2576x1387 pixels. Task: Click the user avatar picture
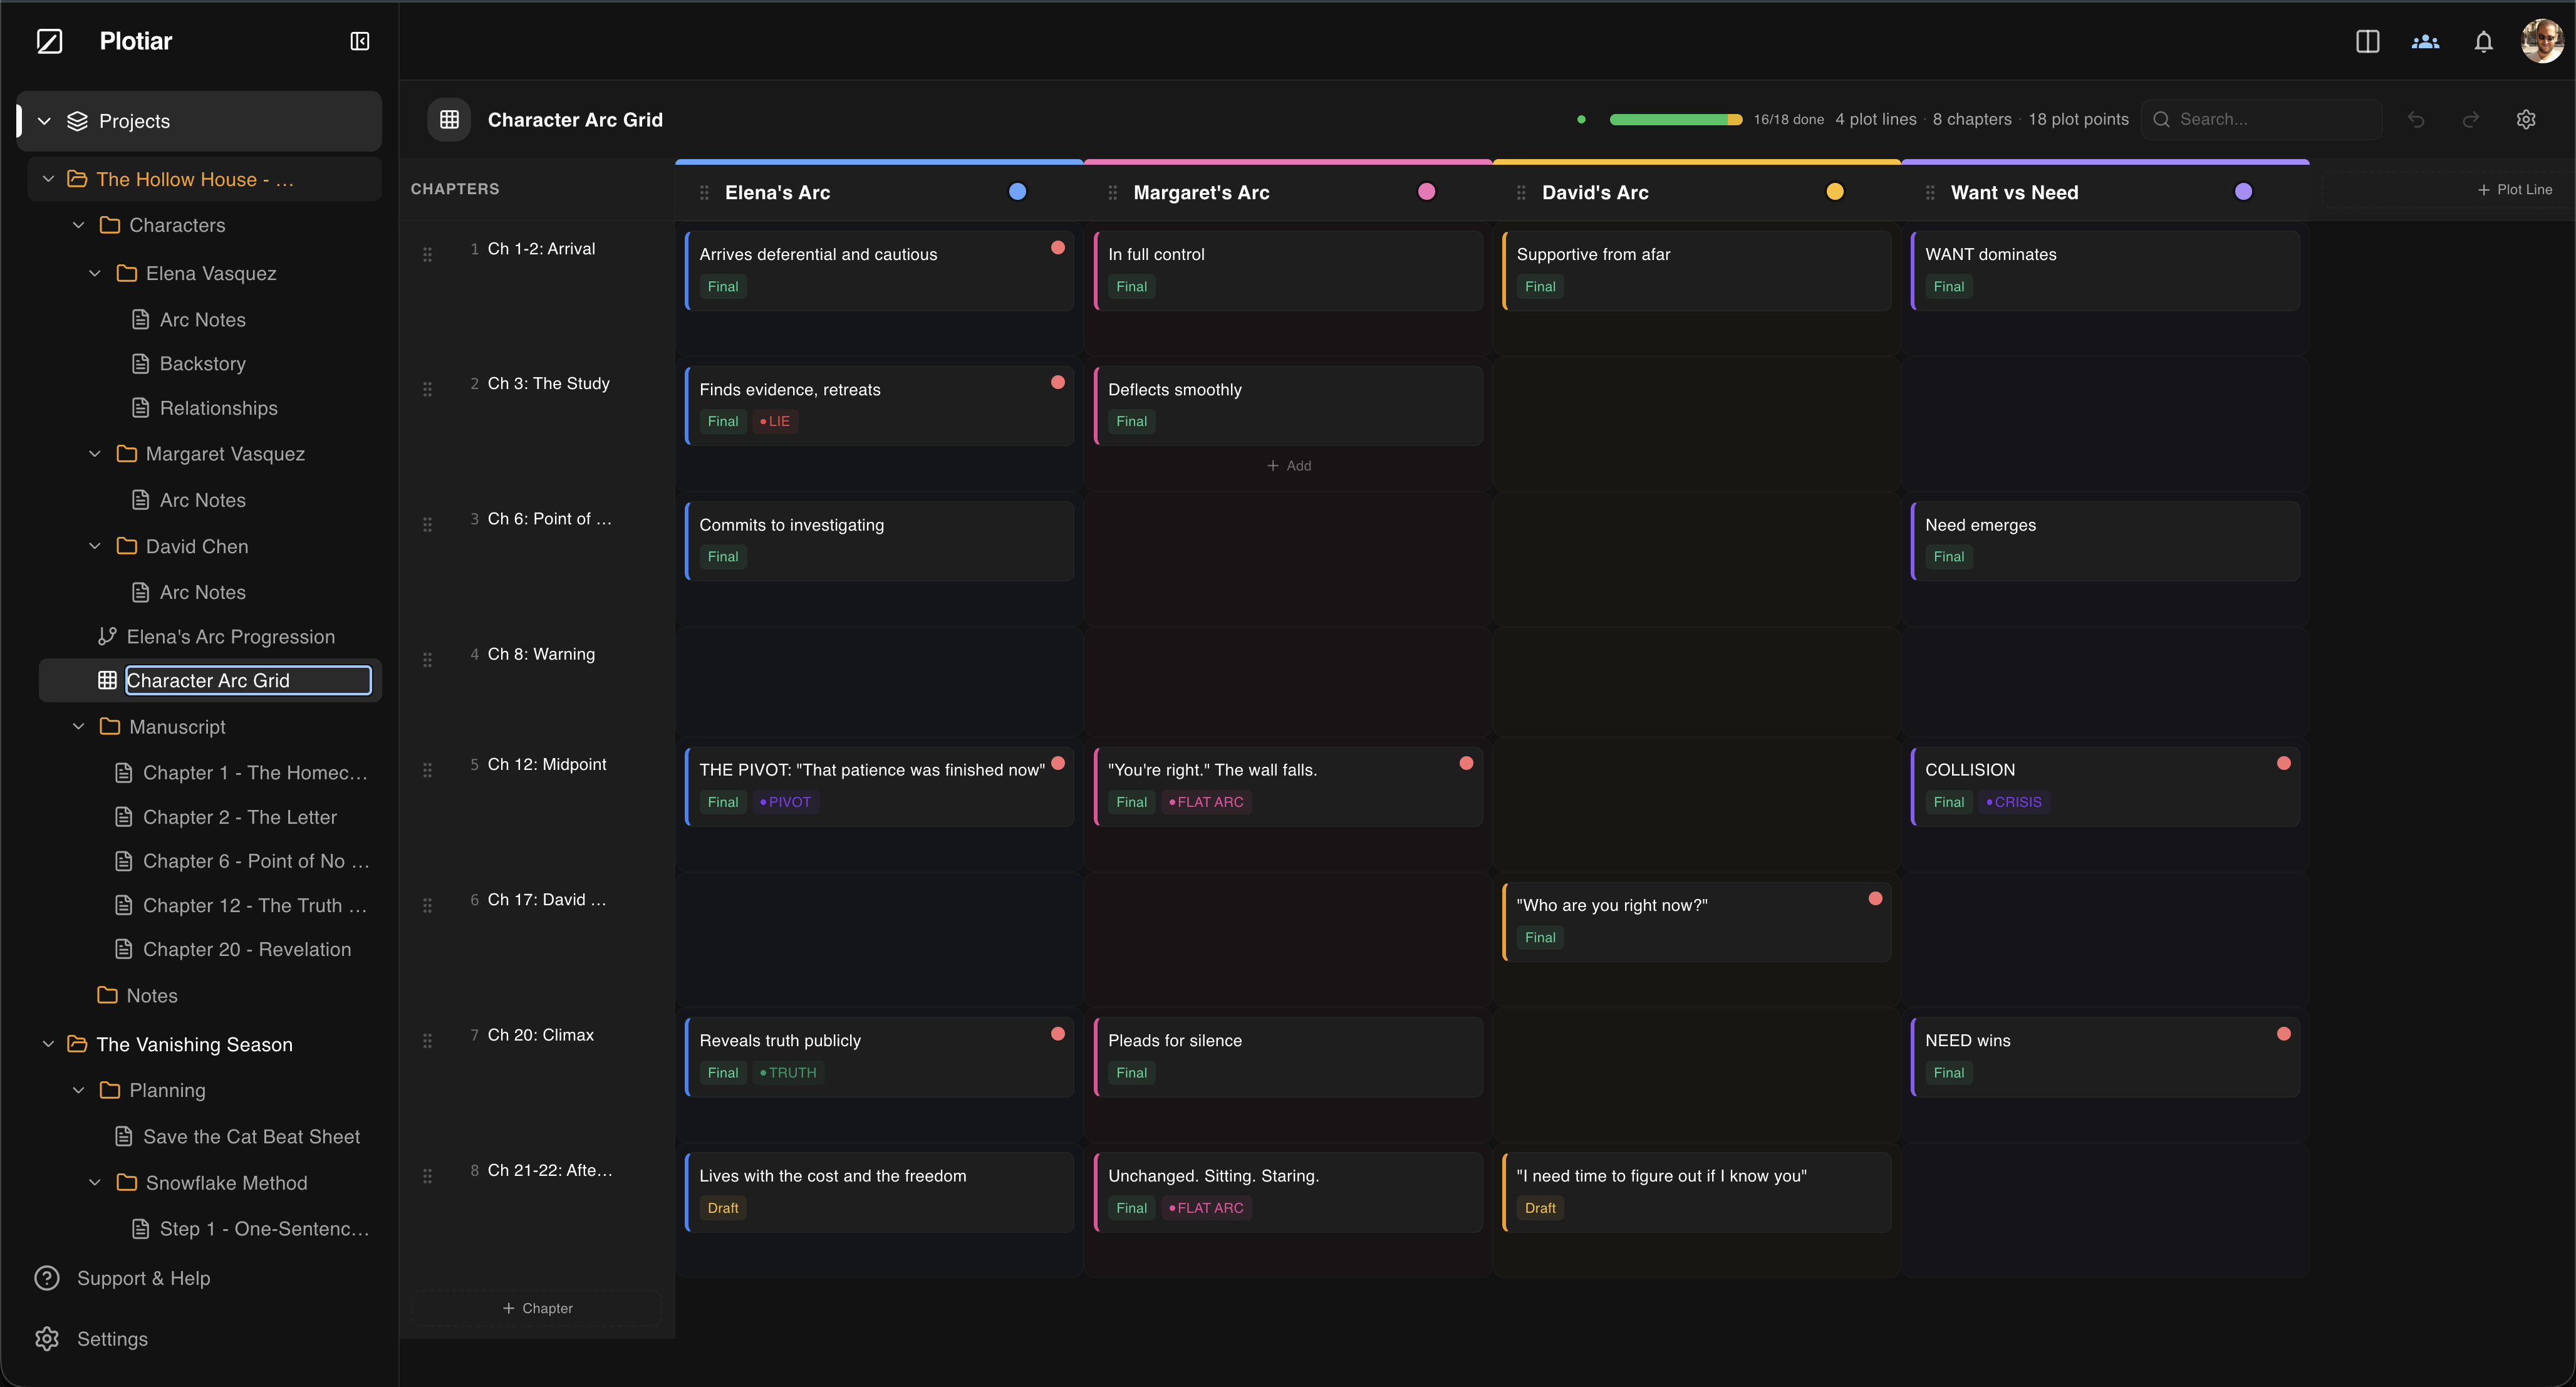(x=2541, y=41)
